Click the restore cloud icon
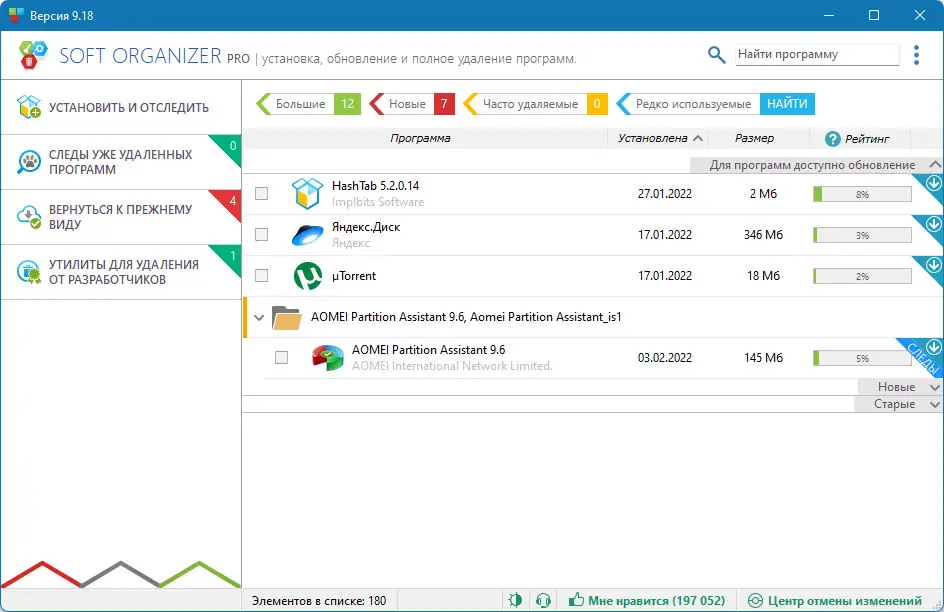Viewport: 944px width, 612px height. [29, 217]
